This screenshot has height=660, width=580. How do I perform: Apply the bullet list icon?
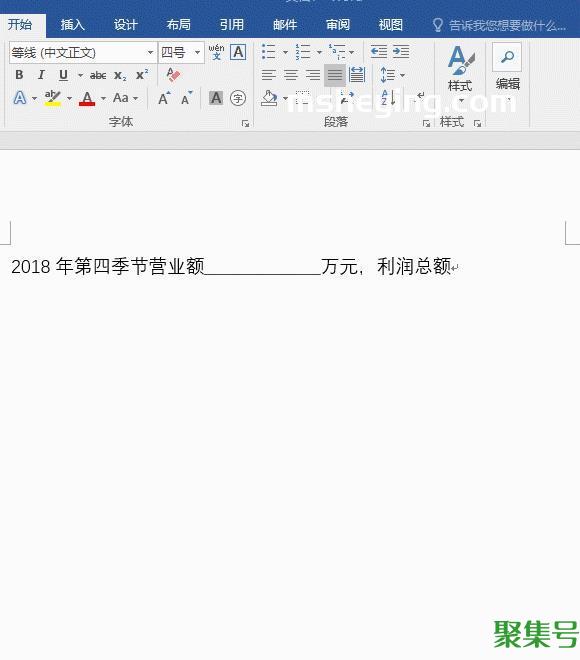[268, 52]
